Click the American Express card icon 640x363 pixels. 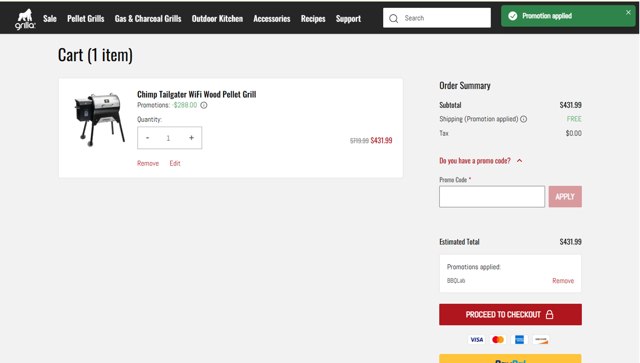[519, 340]
